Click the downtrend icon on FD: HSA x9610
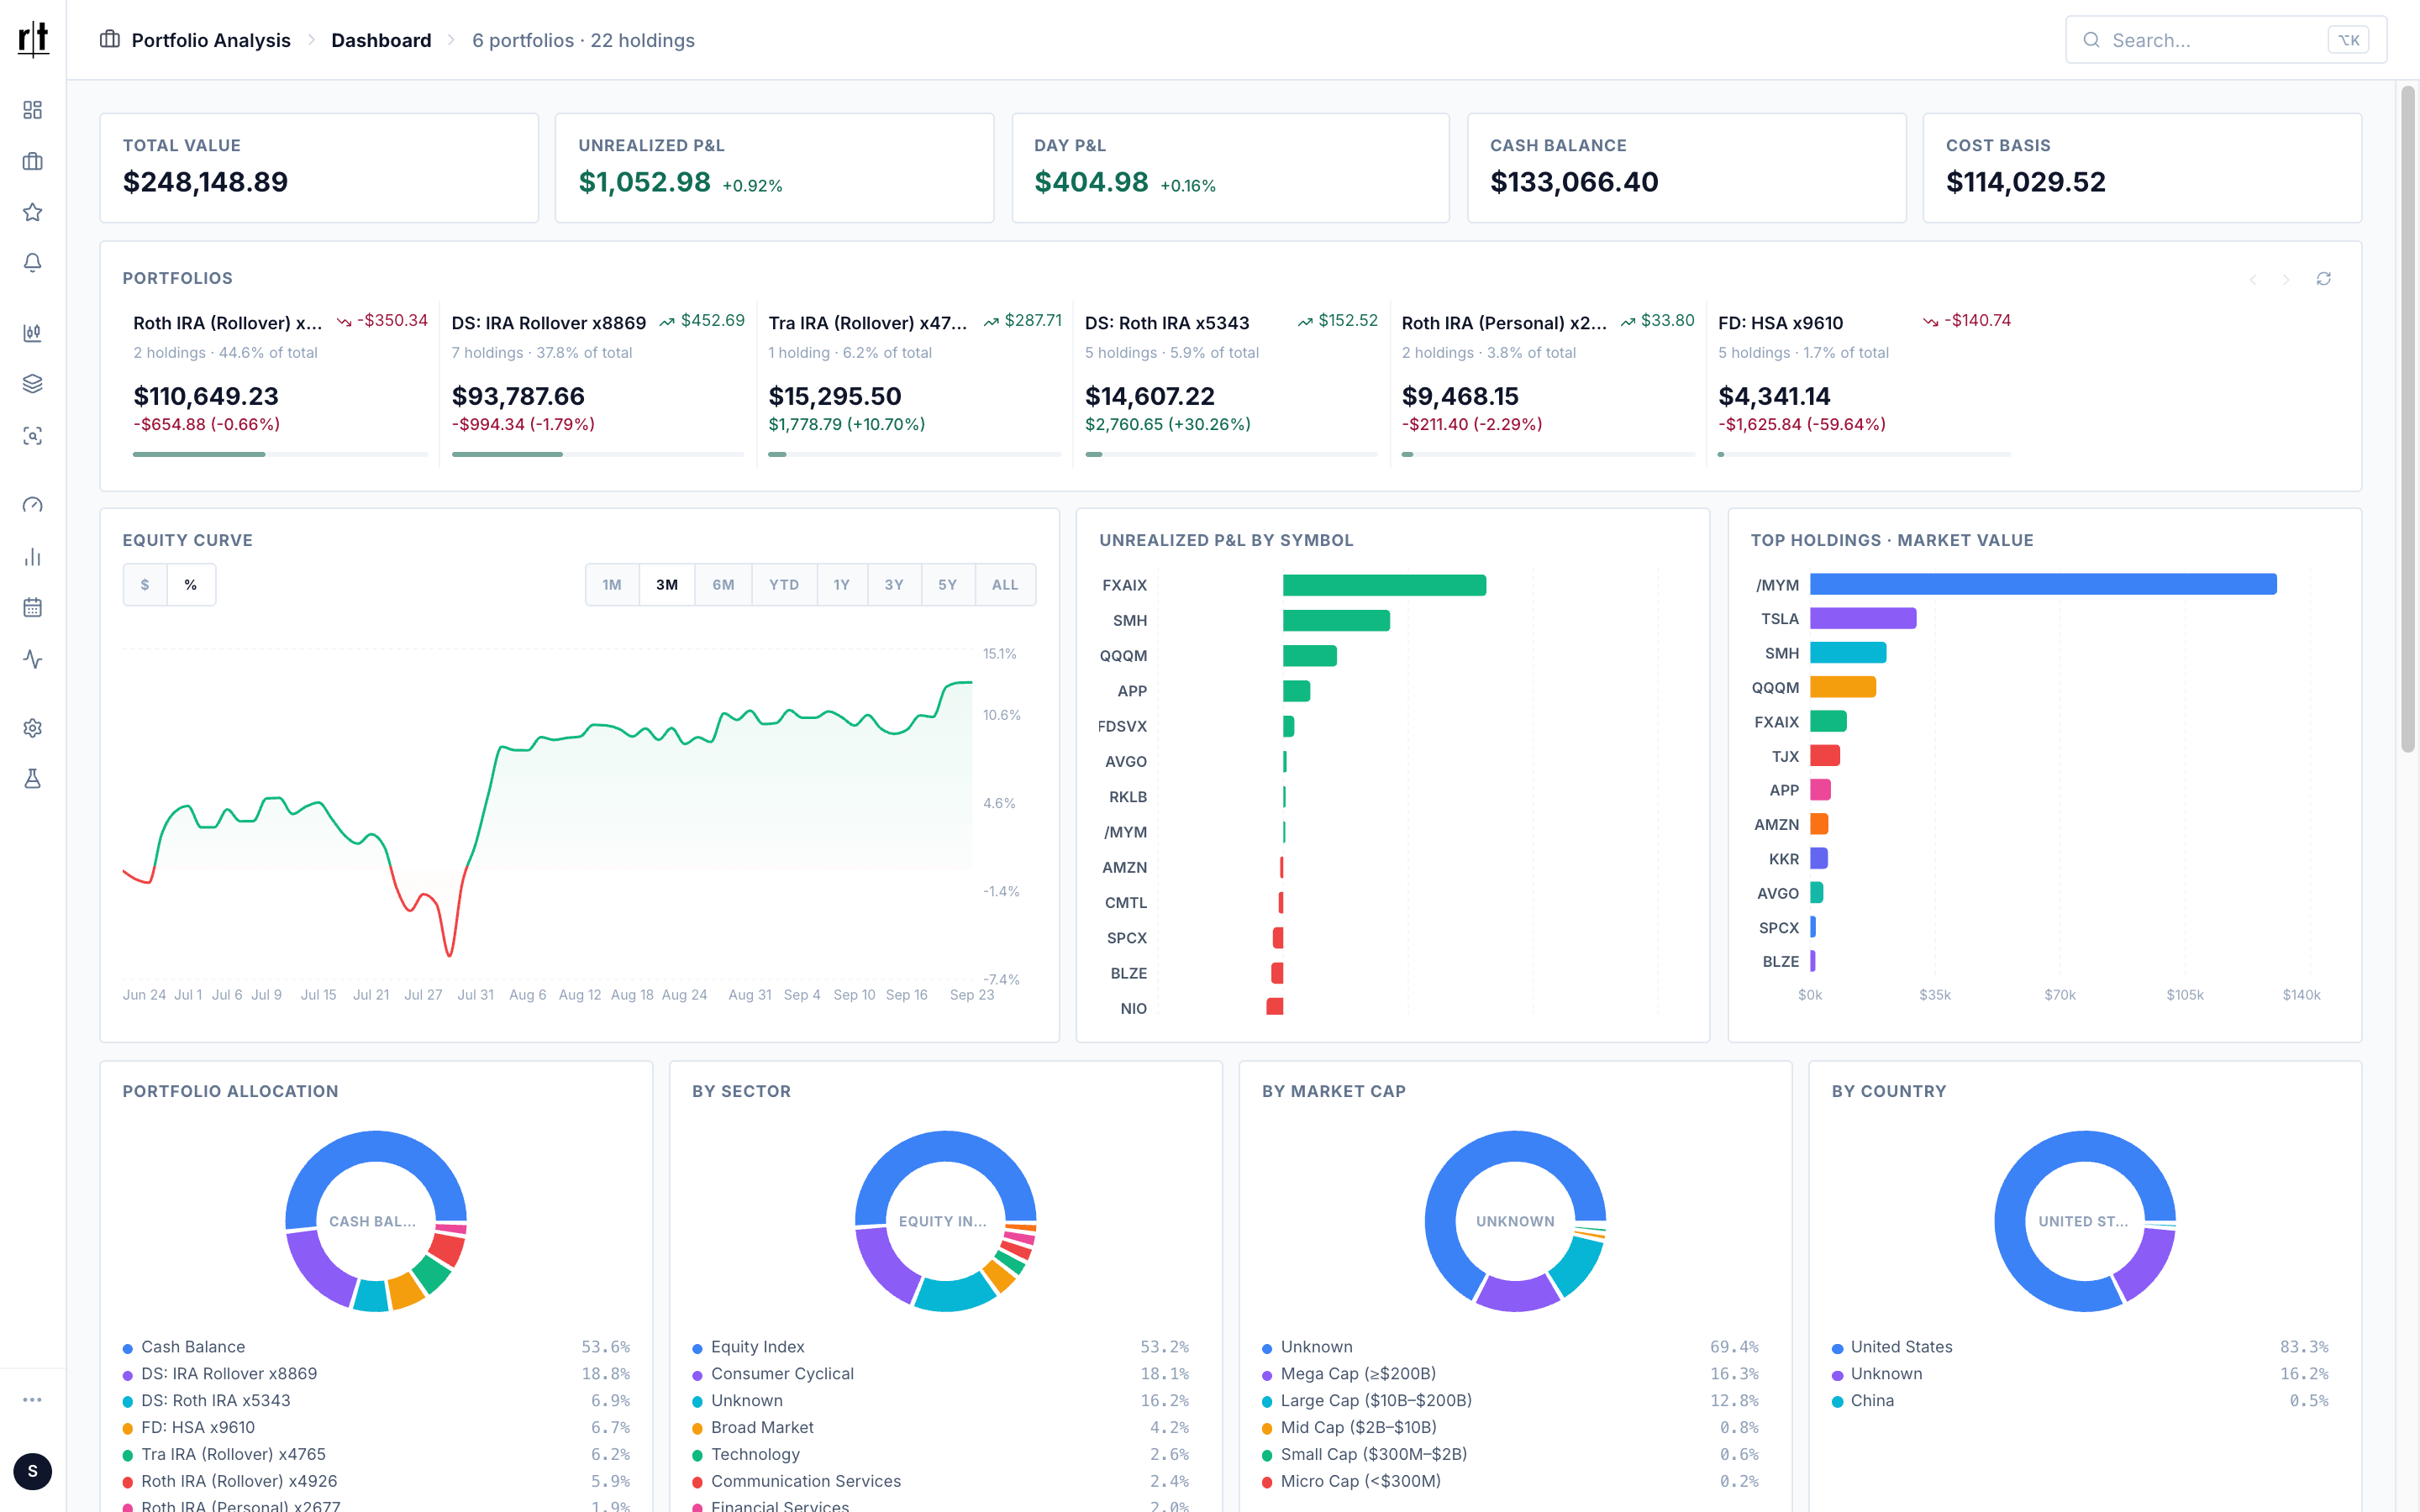Image resolution: width=2420 pixels, height=1512 pixels. pyautogui.click(x=1930, y=321)
